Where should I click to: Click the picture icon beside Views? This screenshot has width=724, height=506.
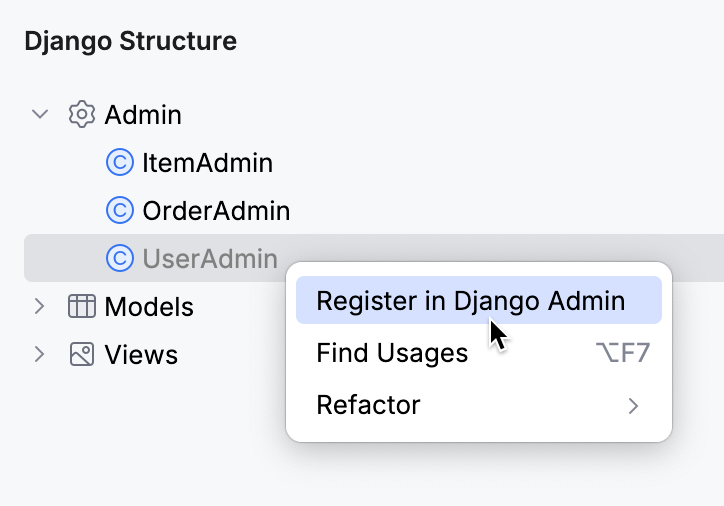[82, 354]
